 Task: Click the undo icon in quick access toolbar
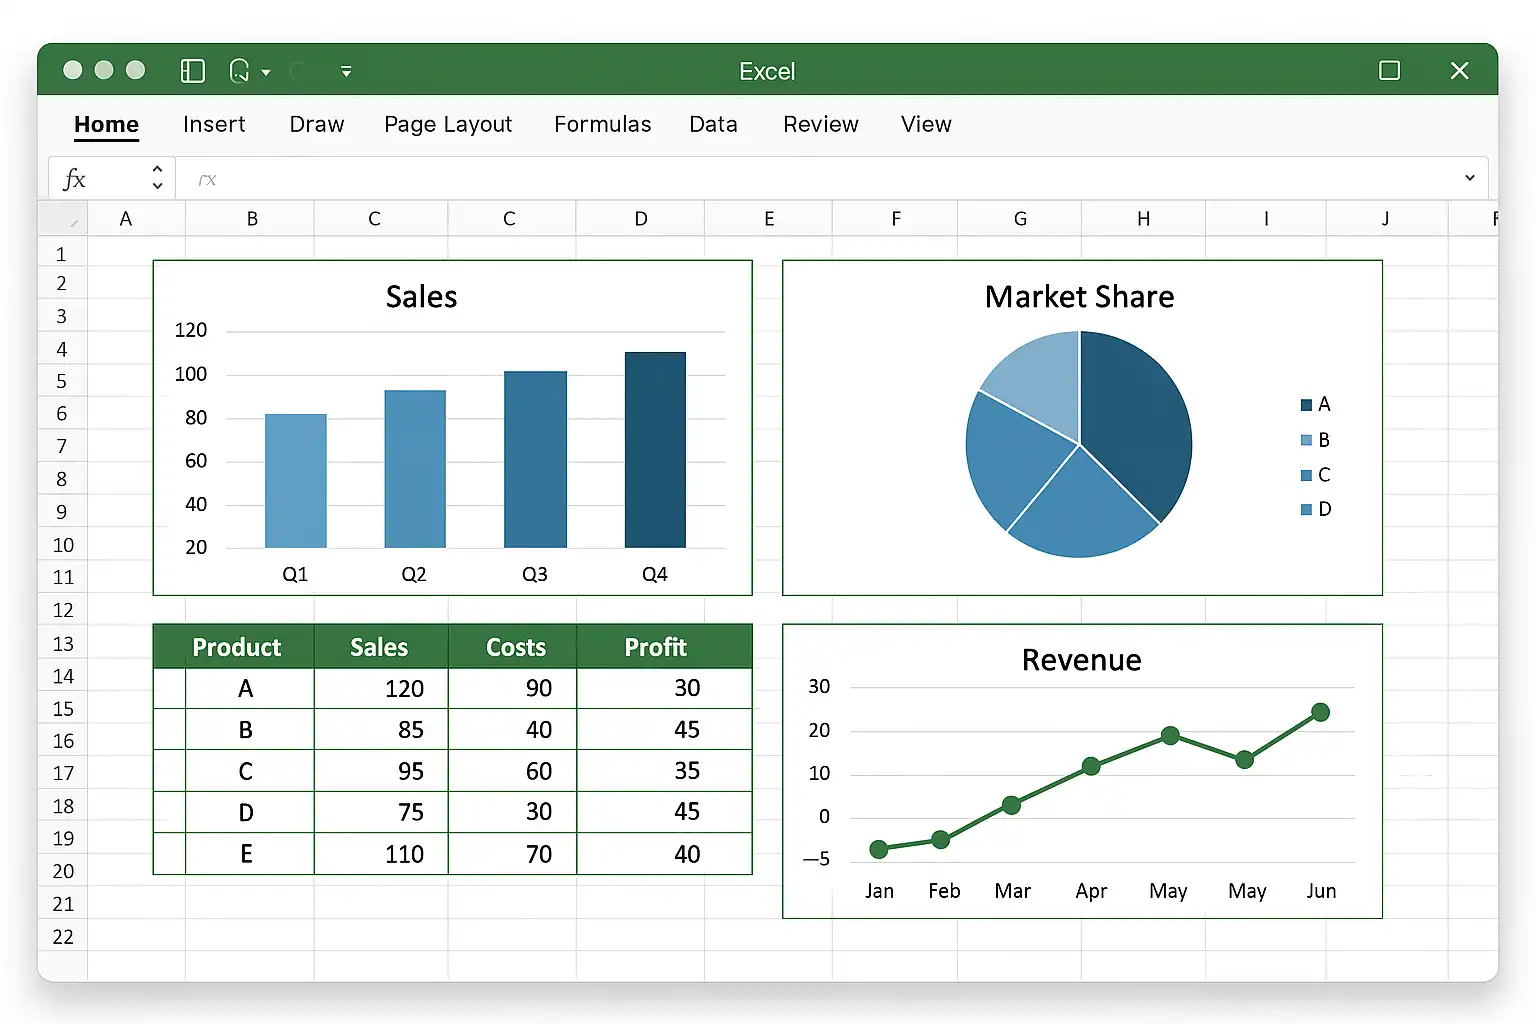coord(239,71)
